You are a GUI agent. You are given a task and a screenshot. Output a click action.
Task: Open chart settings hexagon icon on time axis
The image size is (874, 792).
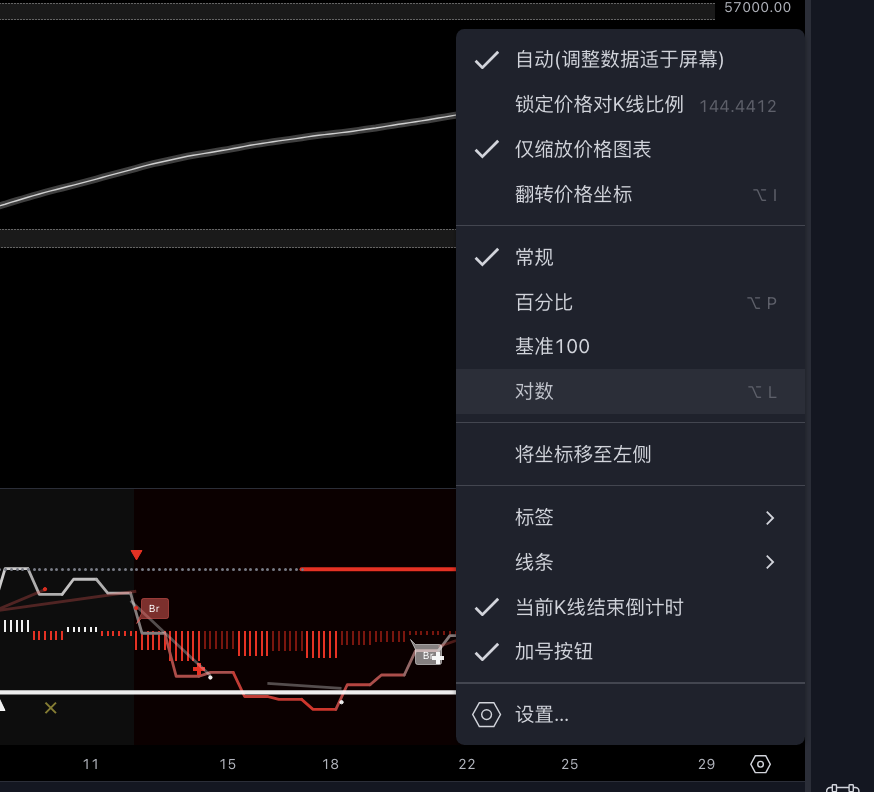[760, 765]
